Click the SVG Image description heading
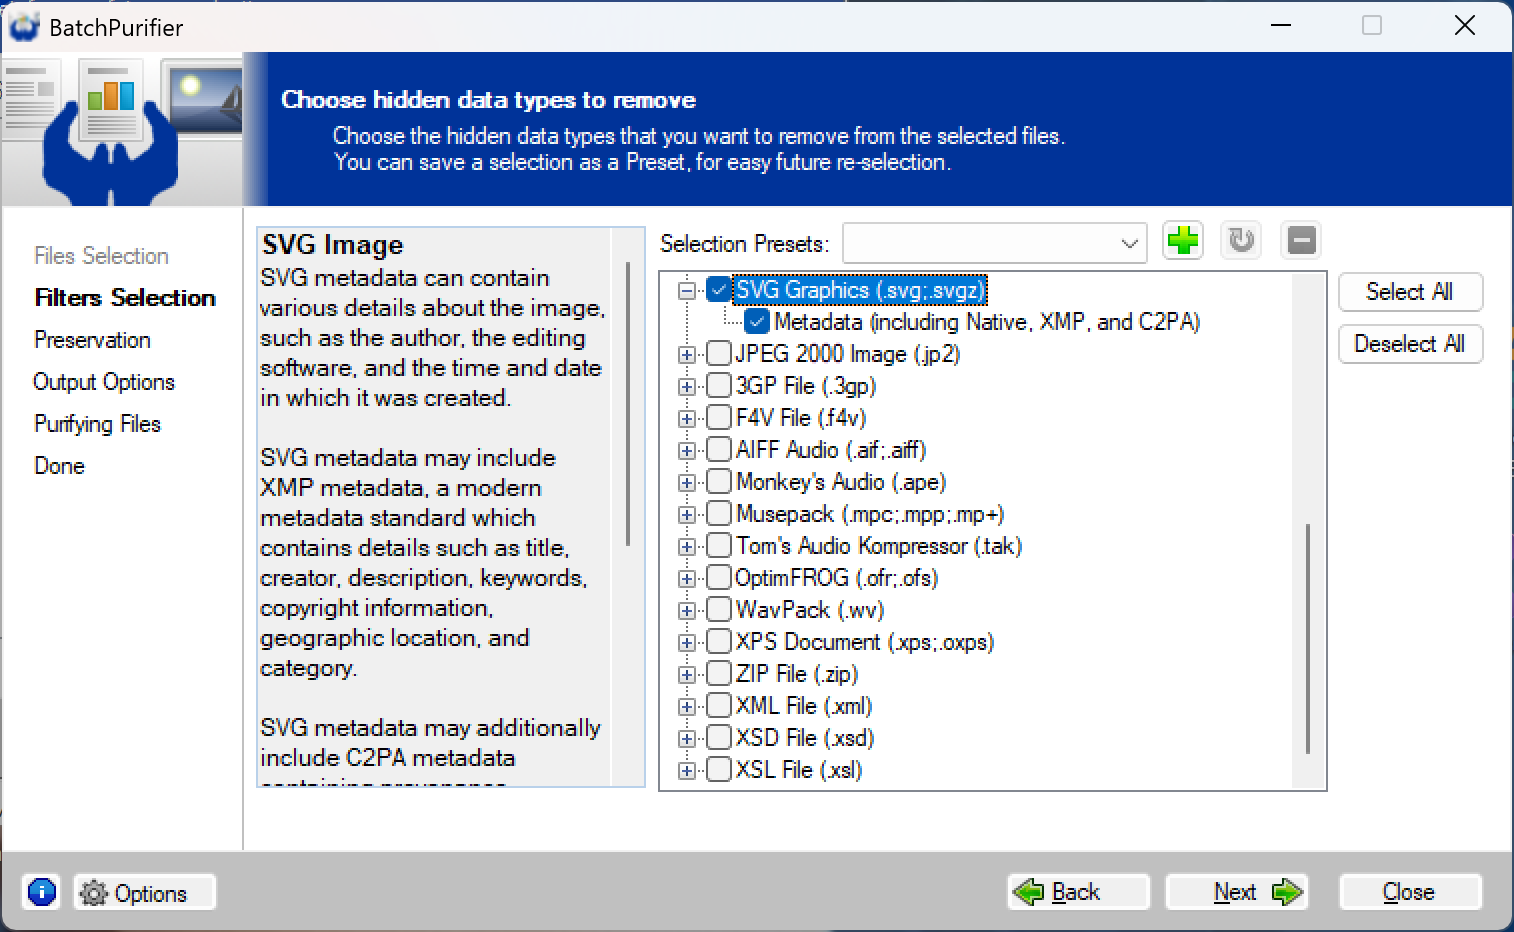 click(333, 245)
